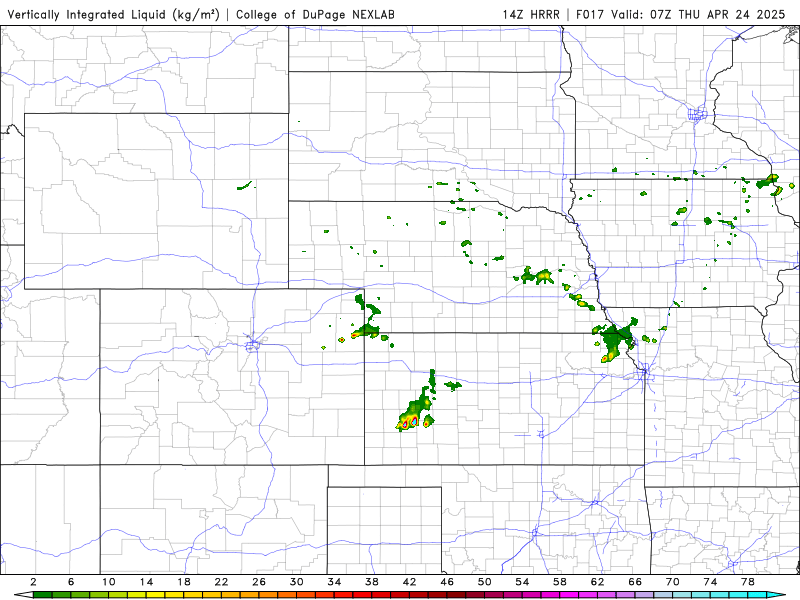
Task: Click the intense red-cored storm cell in western Kansas
Action: 414,421
